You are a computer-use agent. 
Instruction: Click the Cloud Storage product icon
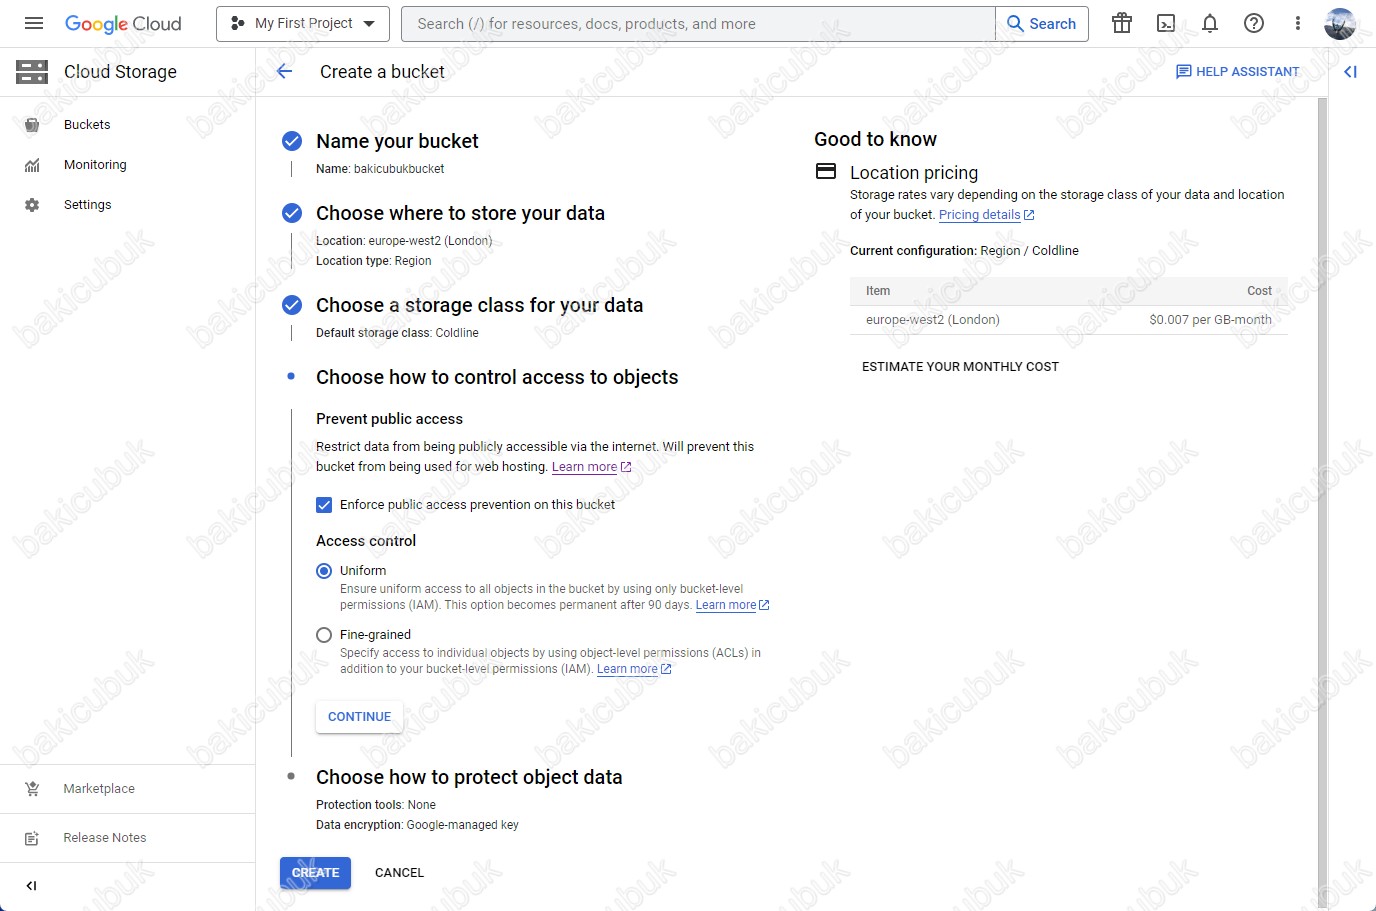click(x=32, y=71)
